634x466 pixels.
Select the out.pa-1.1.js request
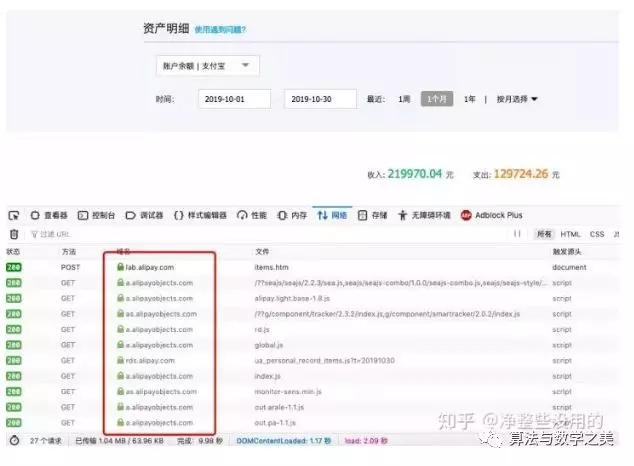(x=312, y=423)
